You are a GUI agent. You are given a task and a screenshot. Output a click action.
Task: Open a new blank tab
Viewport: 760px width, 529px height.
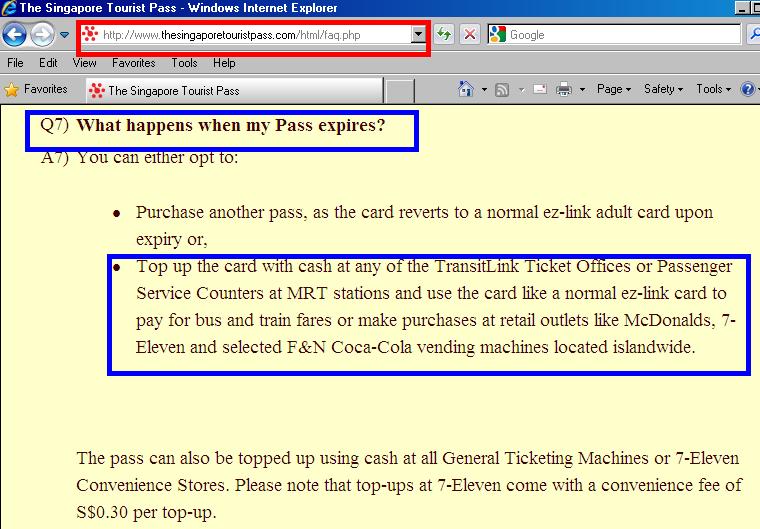pos(400,91)
